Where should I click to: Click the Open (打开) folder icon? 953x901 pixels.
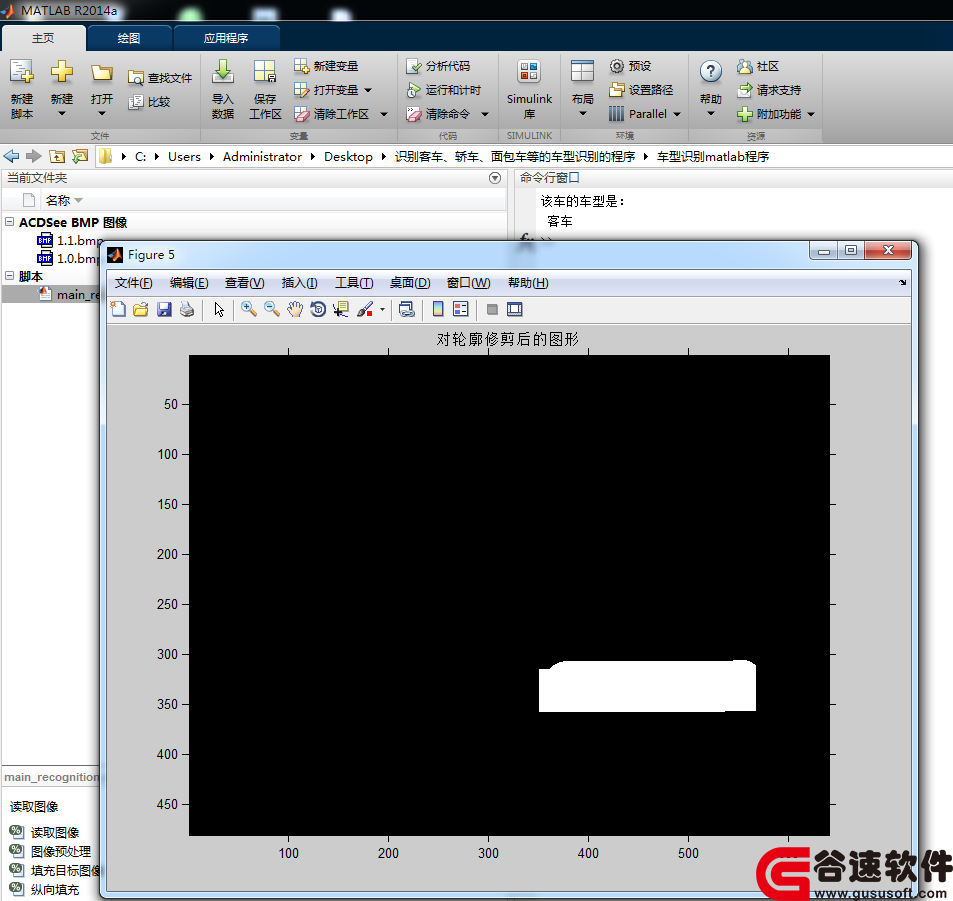tap(101, 74)
